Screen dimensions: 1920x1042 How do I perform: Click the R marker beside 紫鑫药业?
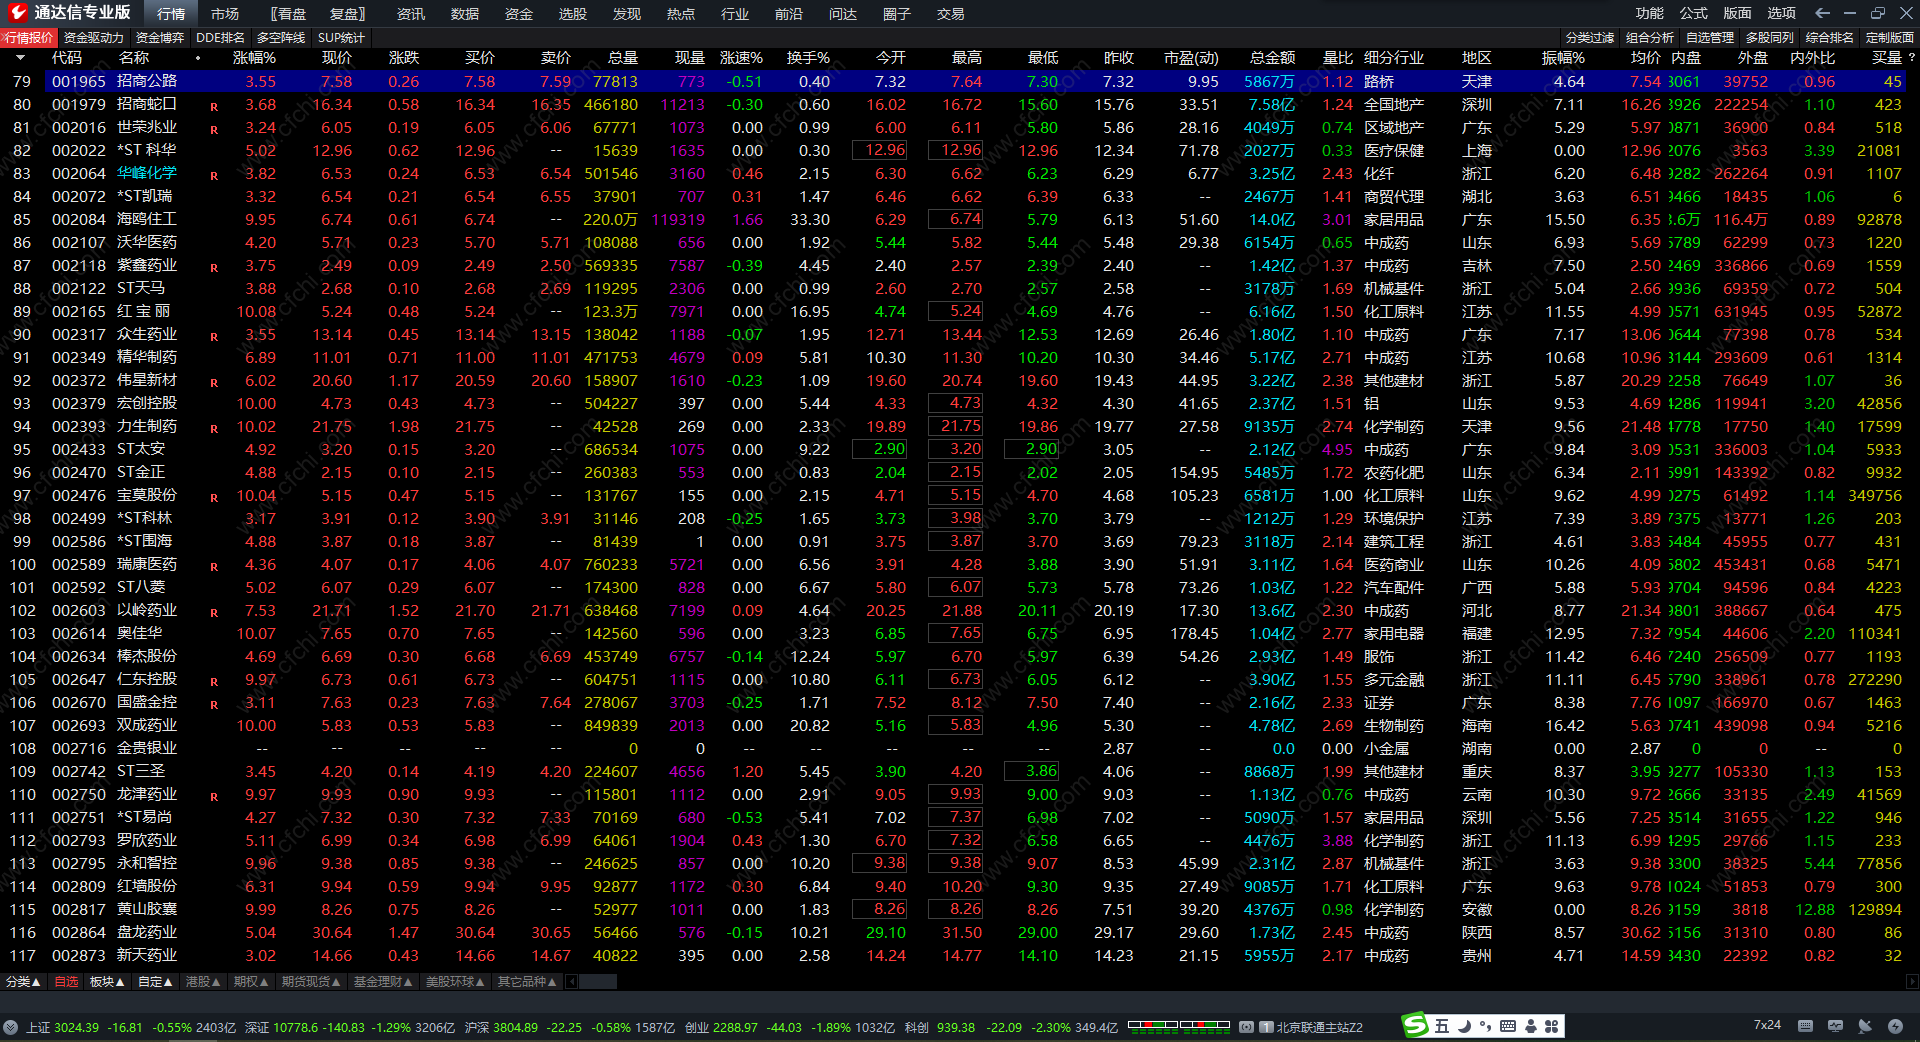(x=214, y=267)
